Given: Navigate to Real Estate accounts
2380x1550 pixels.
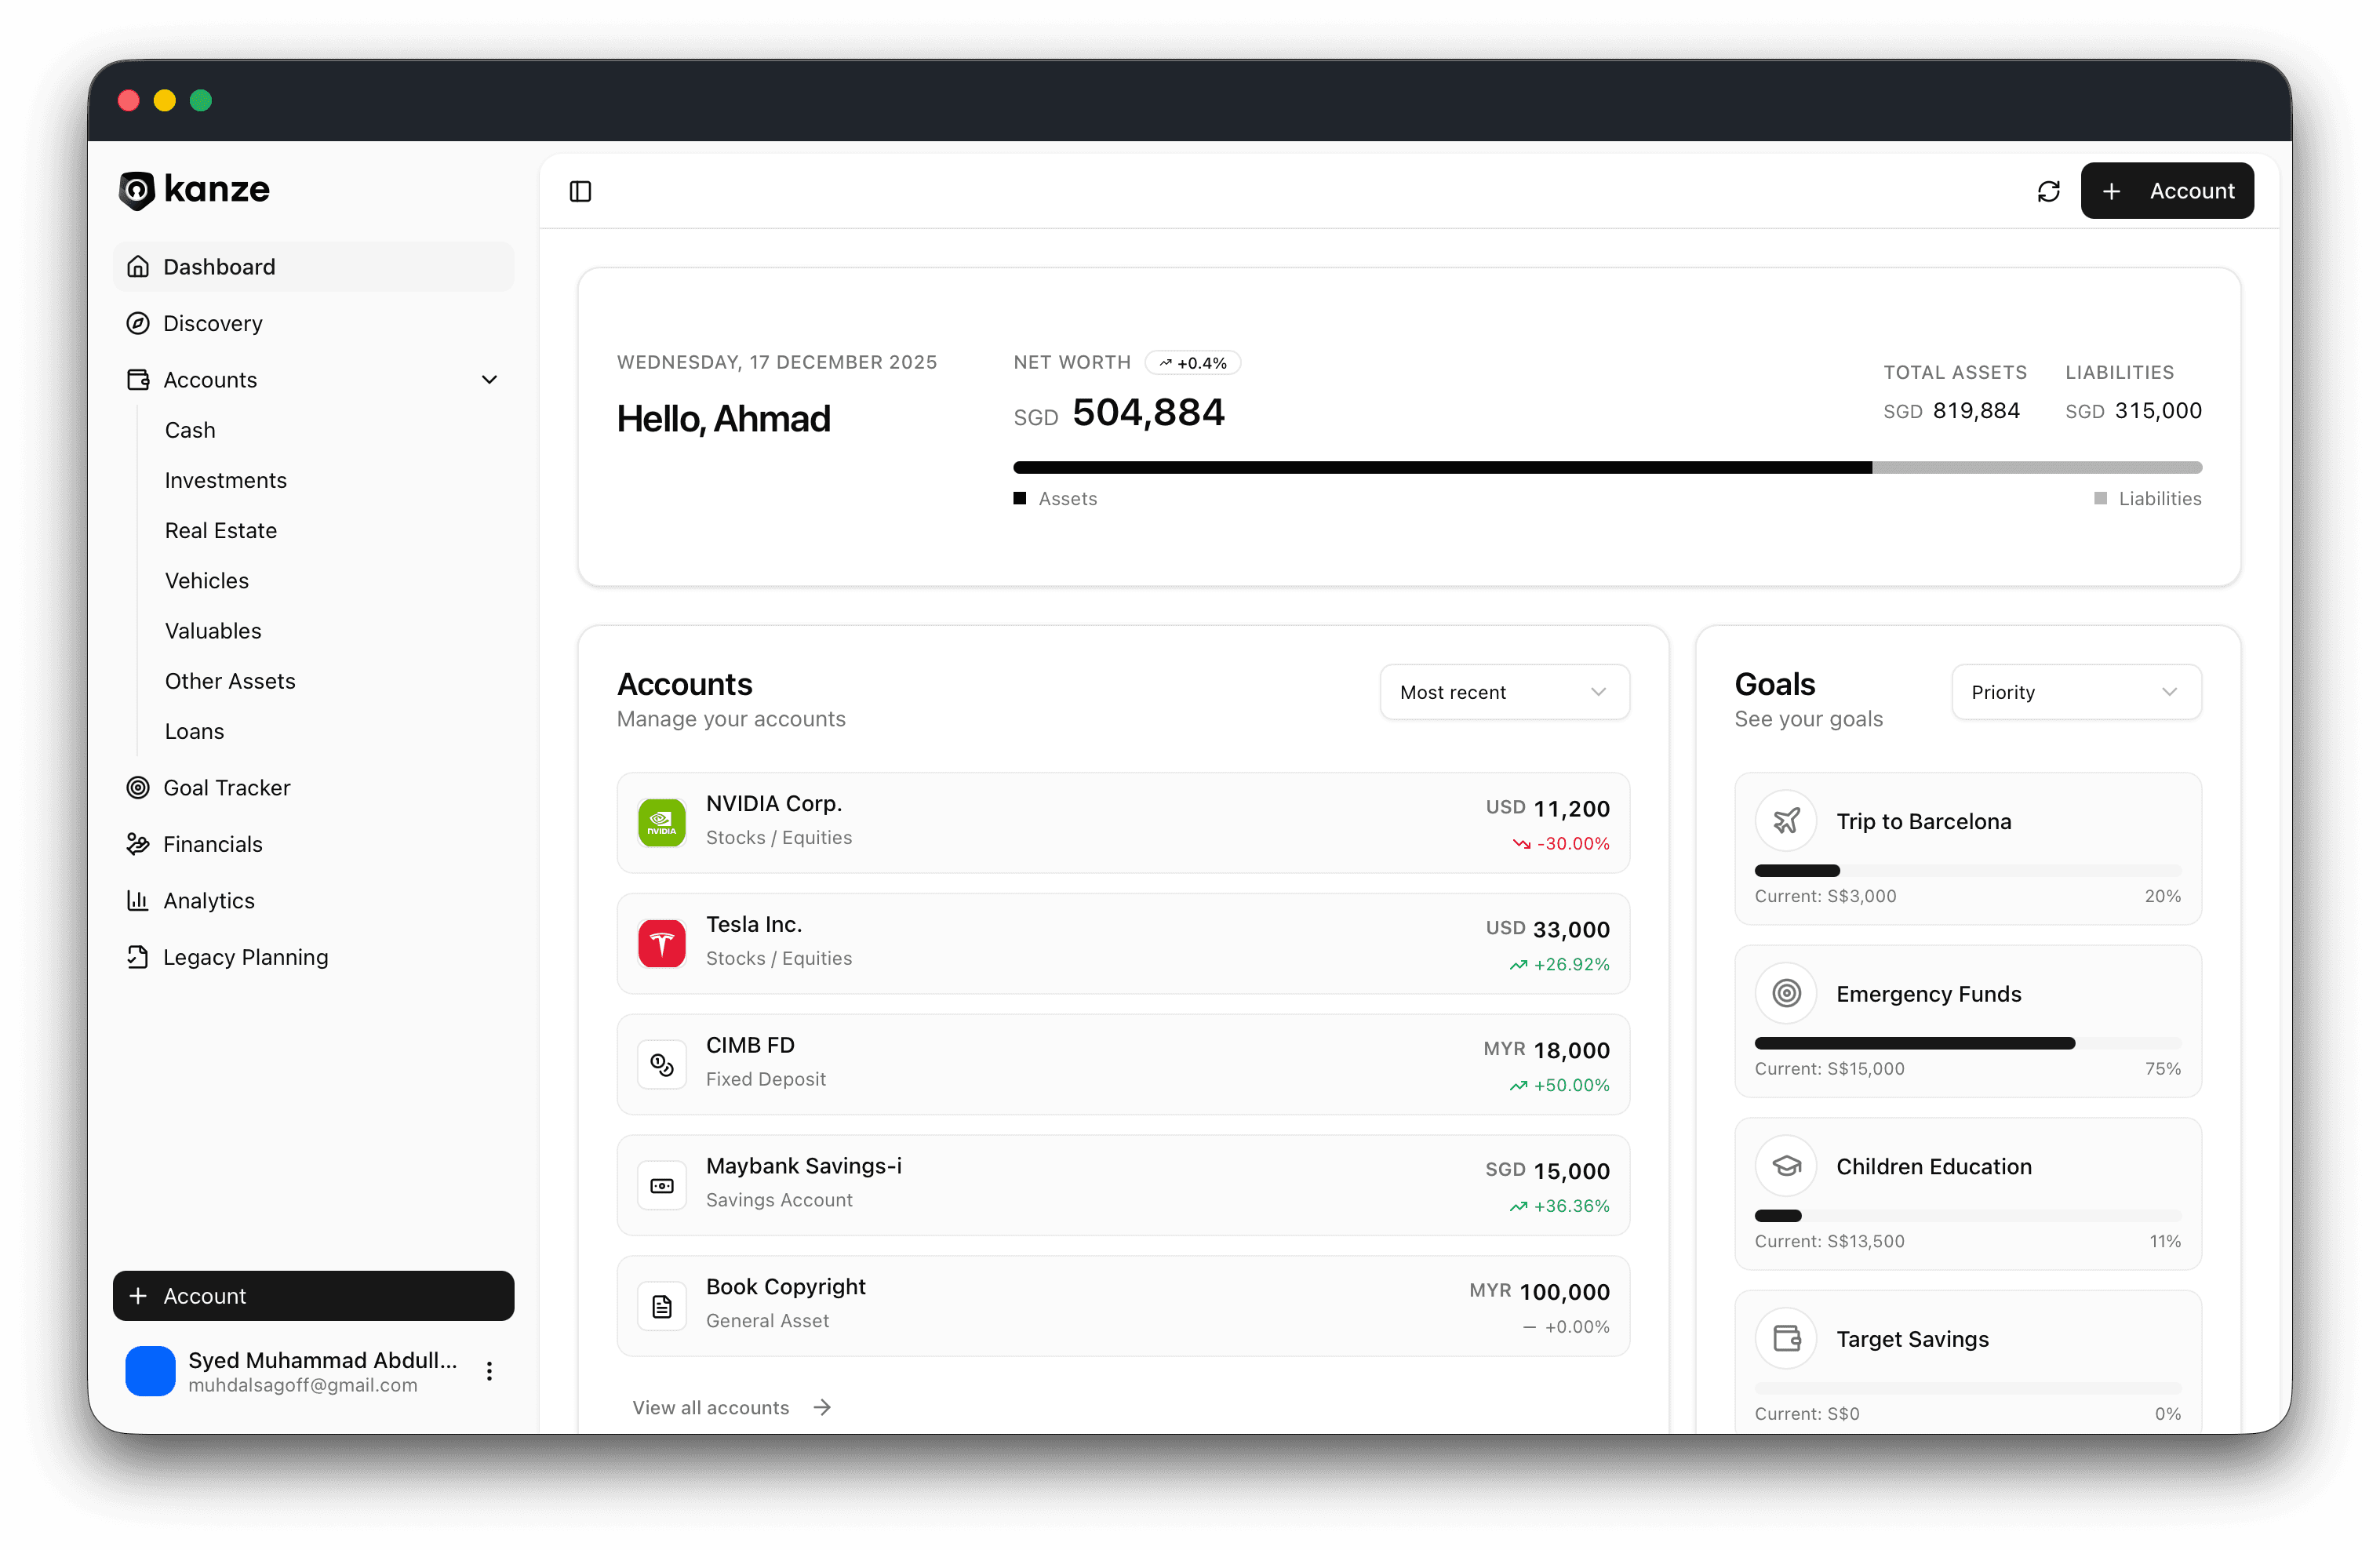Looking at the screenshot, I should pos(221,530).
